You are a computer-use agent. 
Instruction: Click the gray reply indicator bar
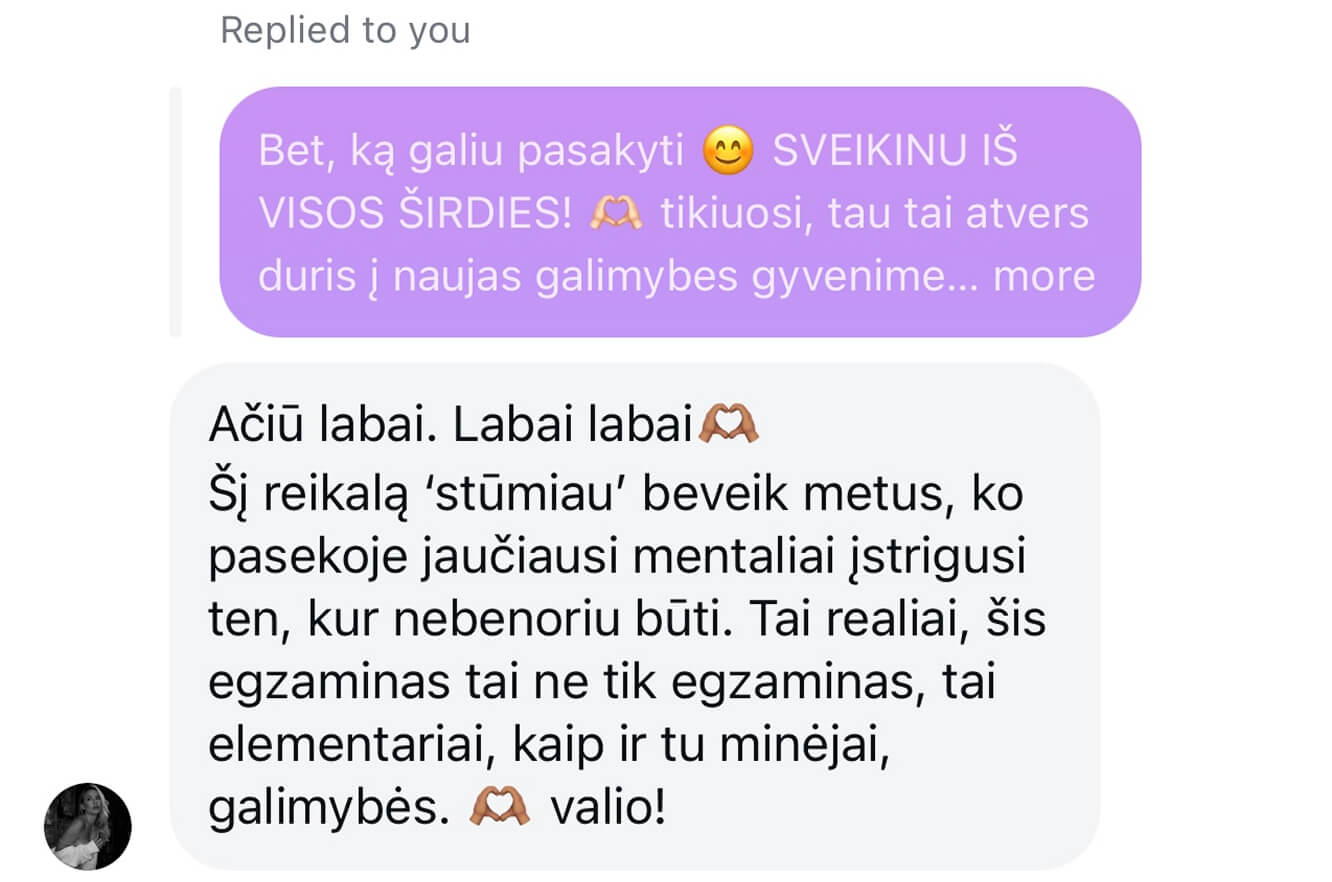pos(175,212)
